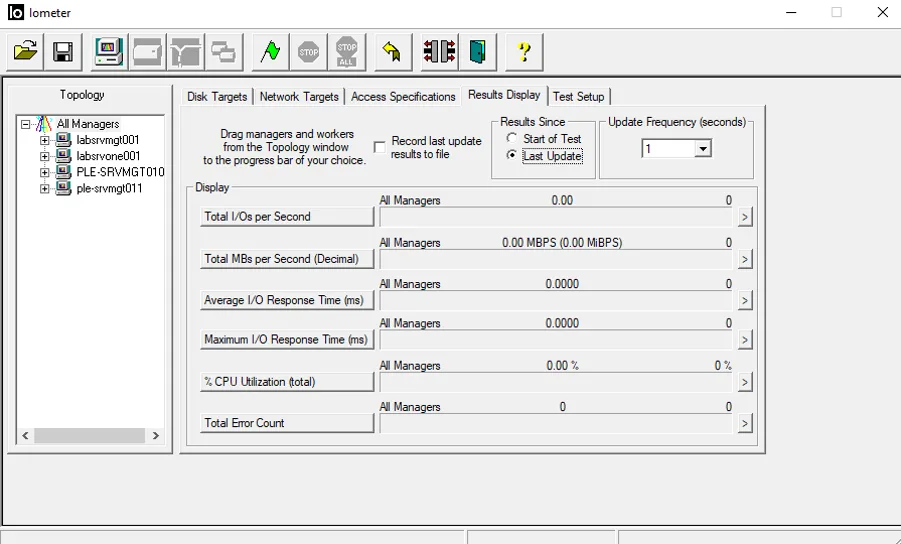Click the % CPU Utilization (total) button
This screenshot has height=544, width=901.
[287, 381]
